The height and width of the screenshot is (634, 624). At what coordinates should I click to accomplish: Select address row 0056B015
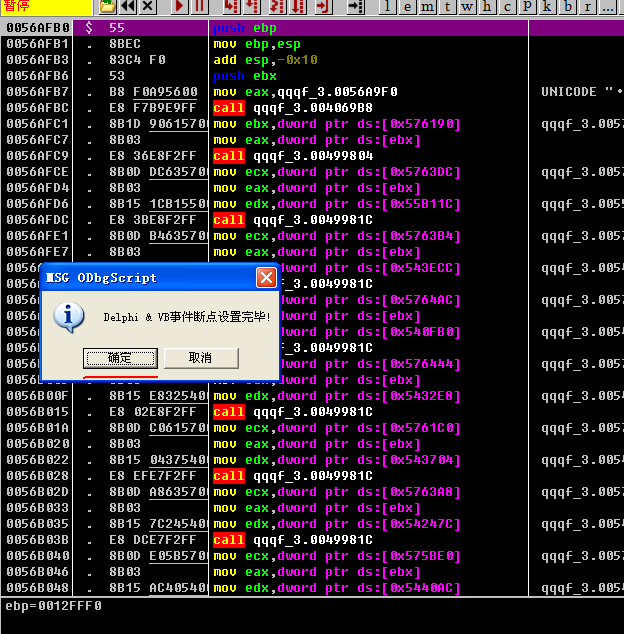[x=37, y=412]
